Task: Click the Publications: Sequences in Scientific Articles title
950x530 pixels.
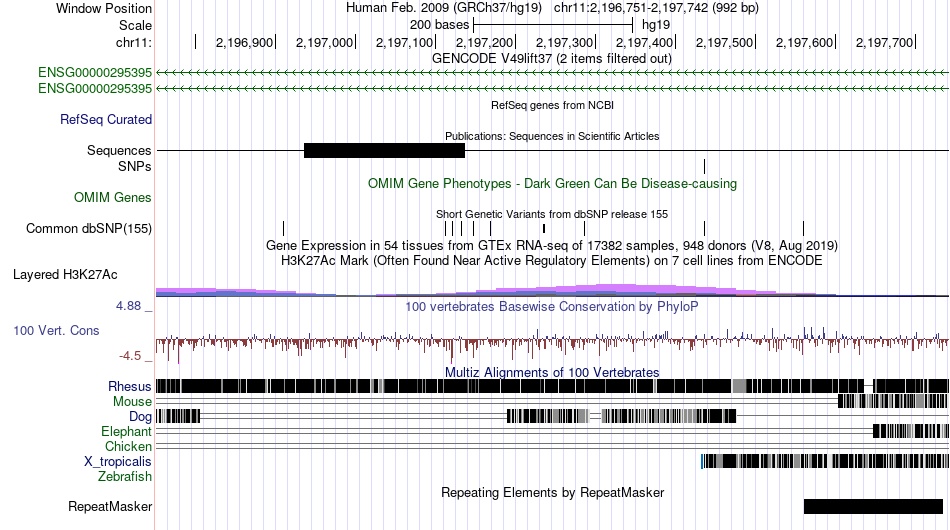Action: point(552,136)
